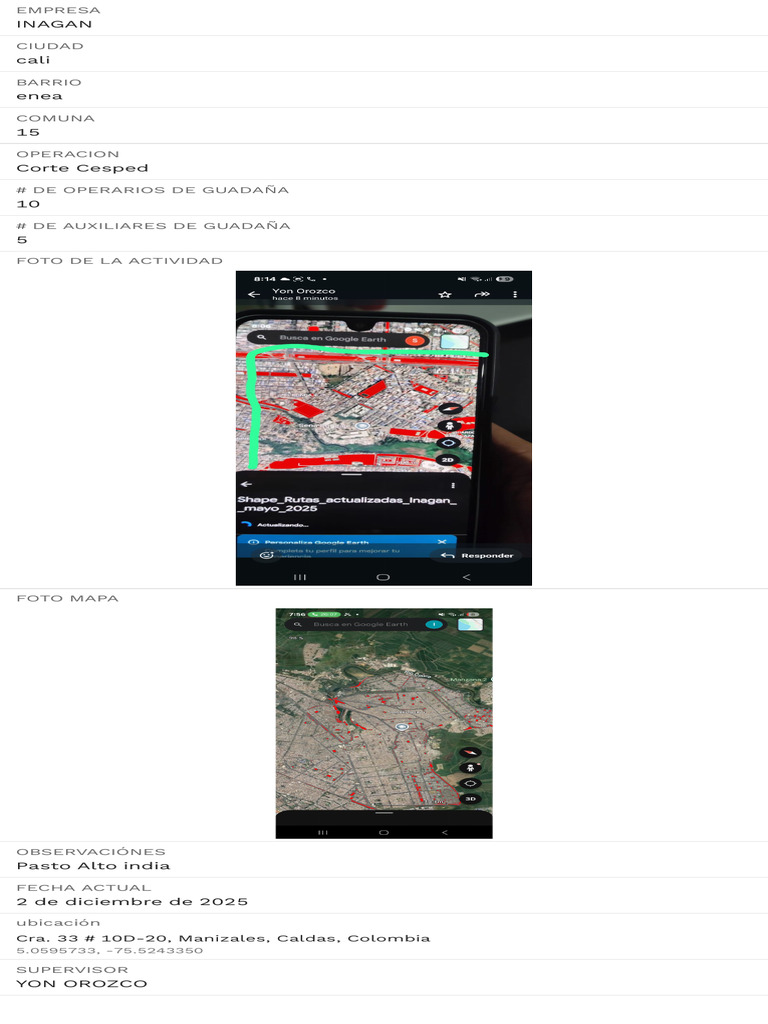The width and height of the screenshot is (768, 1024).
Task: Tap home nav icon in map photo
Action: (x=383, y=832)
